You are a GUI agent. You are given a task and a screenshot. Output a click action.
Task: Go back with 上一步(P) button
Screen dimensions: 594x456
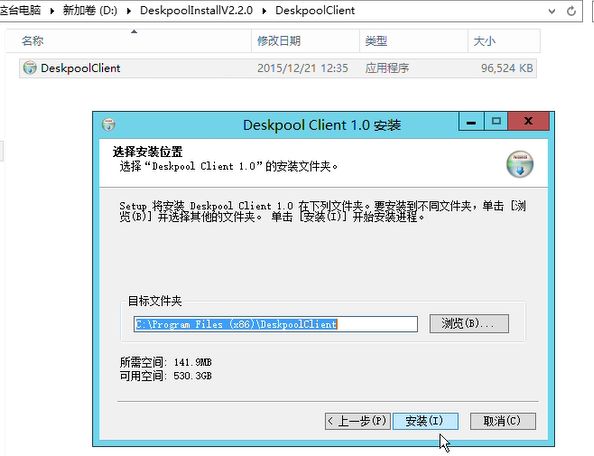tap(358, 421)
